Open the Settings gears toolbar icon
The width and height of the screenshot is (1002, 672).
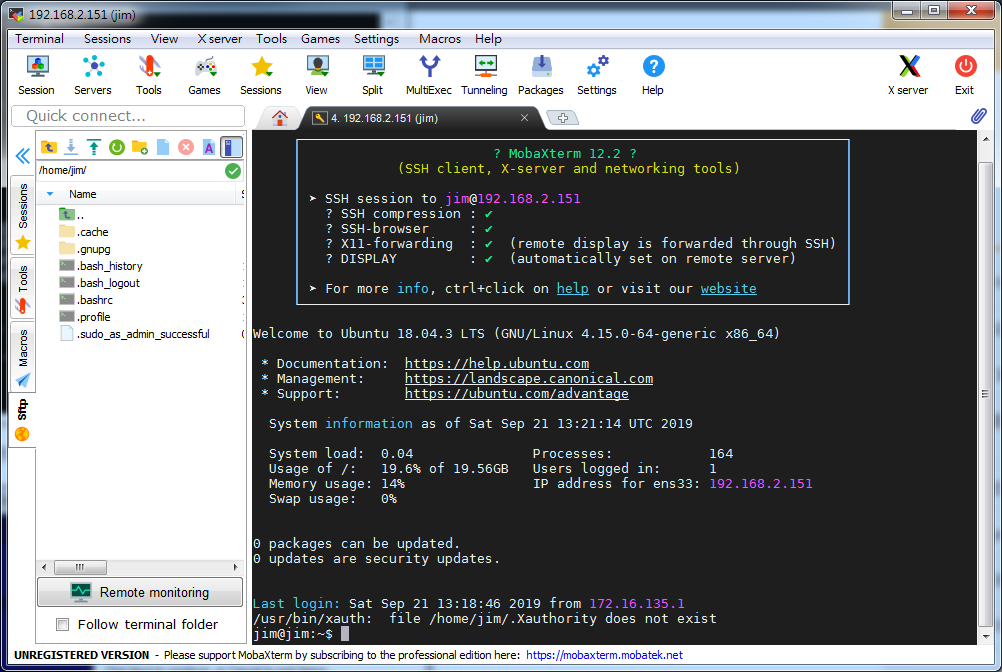[x=597, y=75]
